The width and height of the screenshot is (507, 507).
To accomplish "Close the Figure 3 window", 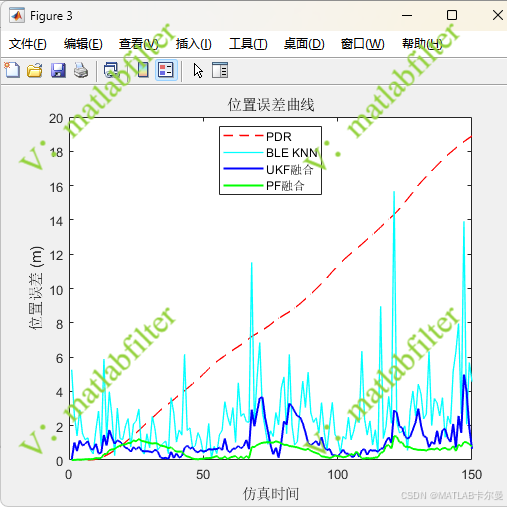I will (x=498, y=15).
